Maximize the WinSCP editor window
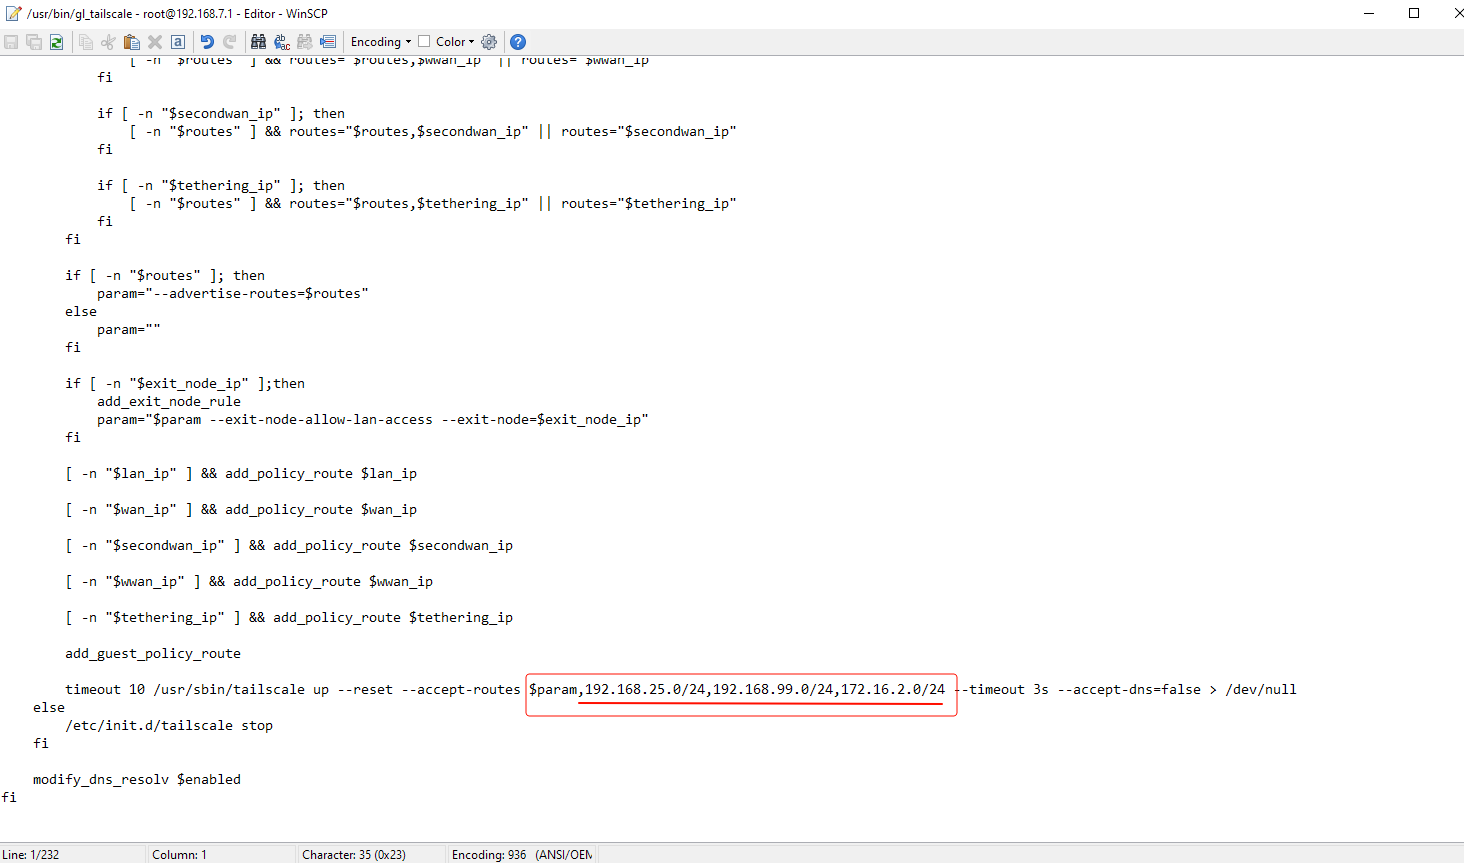The width and height of the screenshot is (1464, 863). [x=1414, y=13]
